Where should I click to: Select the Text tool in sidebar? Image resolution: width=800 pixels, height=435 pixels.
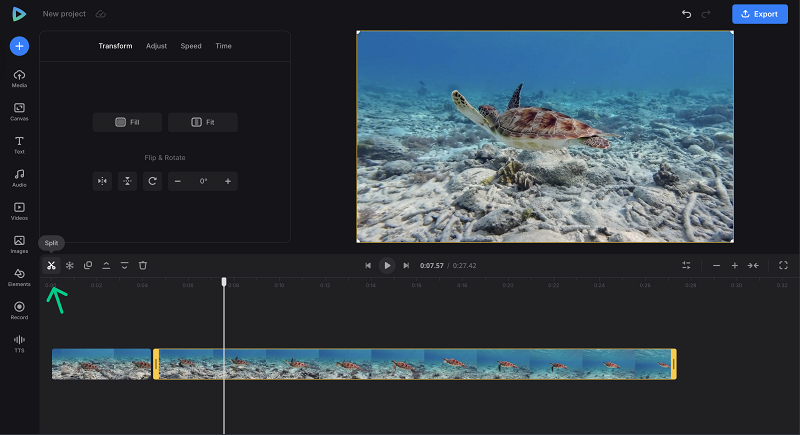19,145
